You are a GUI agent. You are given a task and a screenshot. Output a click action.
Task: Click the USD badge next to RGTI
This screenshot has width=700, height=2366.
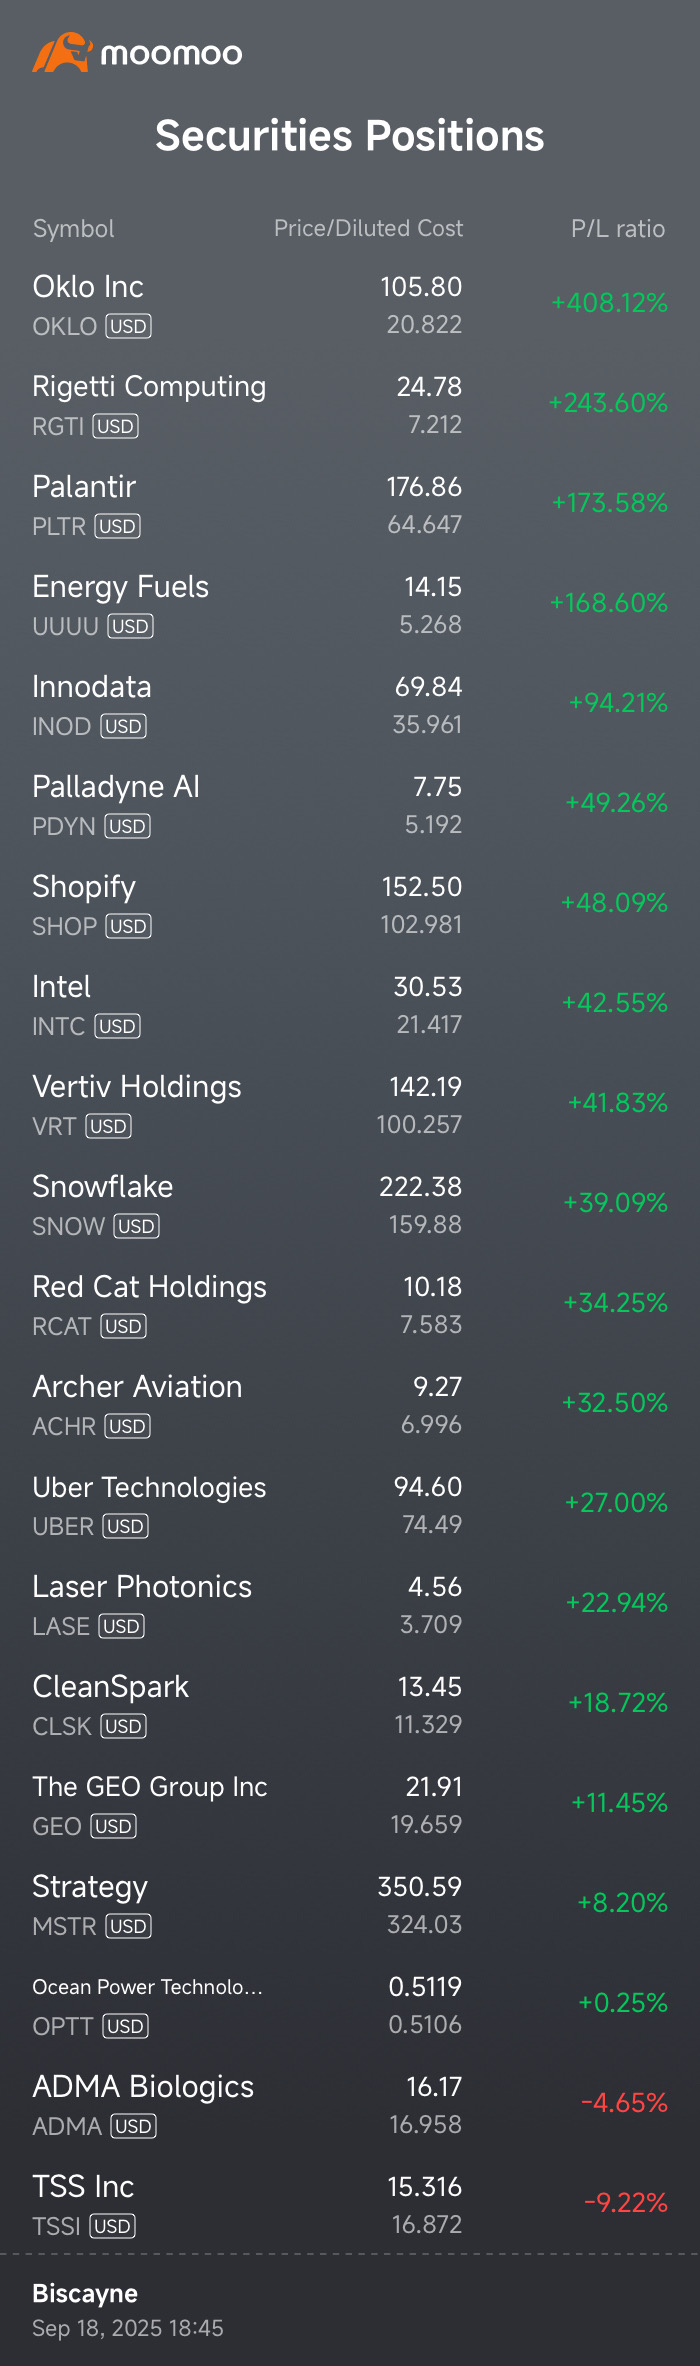116,426
